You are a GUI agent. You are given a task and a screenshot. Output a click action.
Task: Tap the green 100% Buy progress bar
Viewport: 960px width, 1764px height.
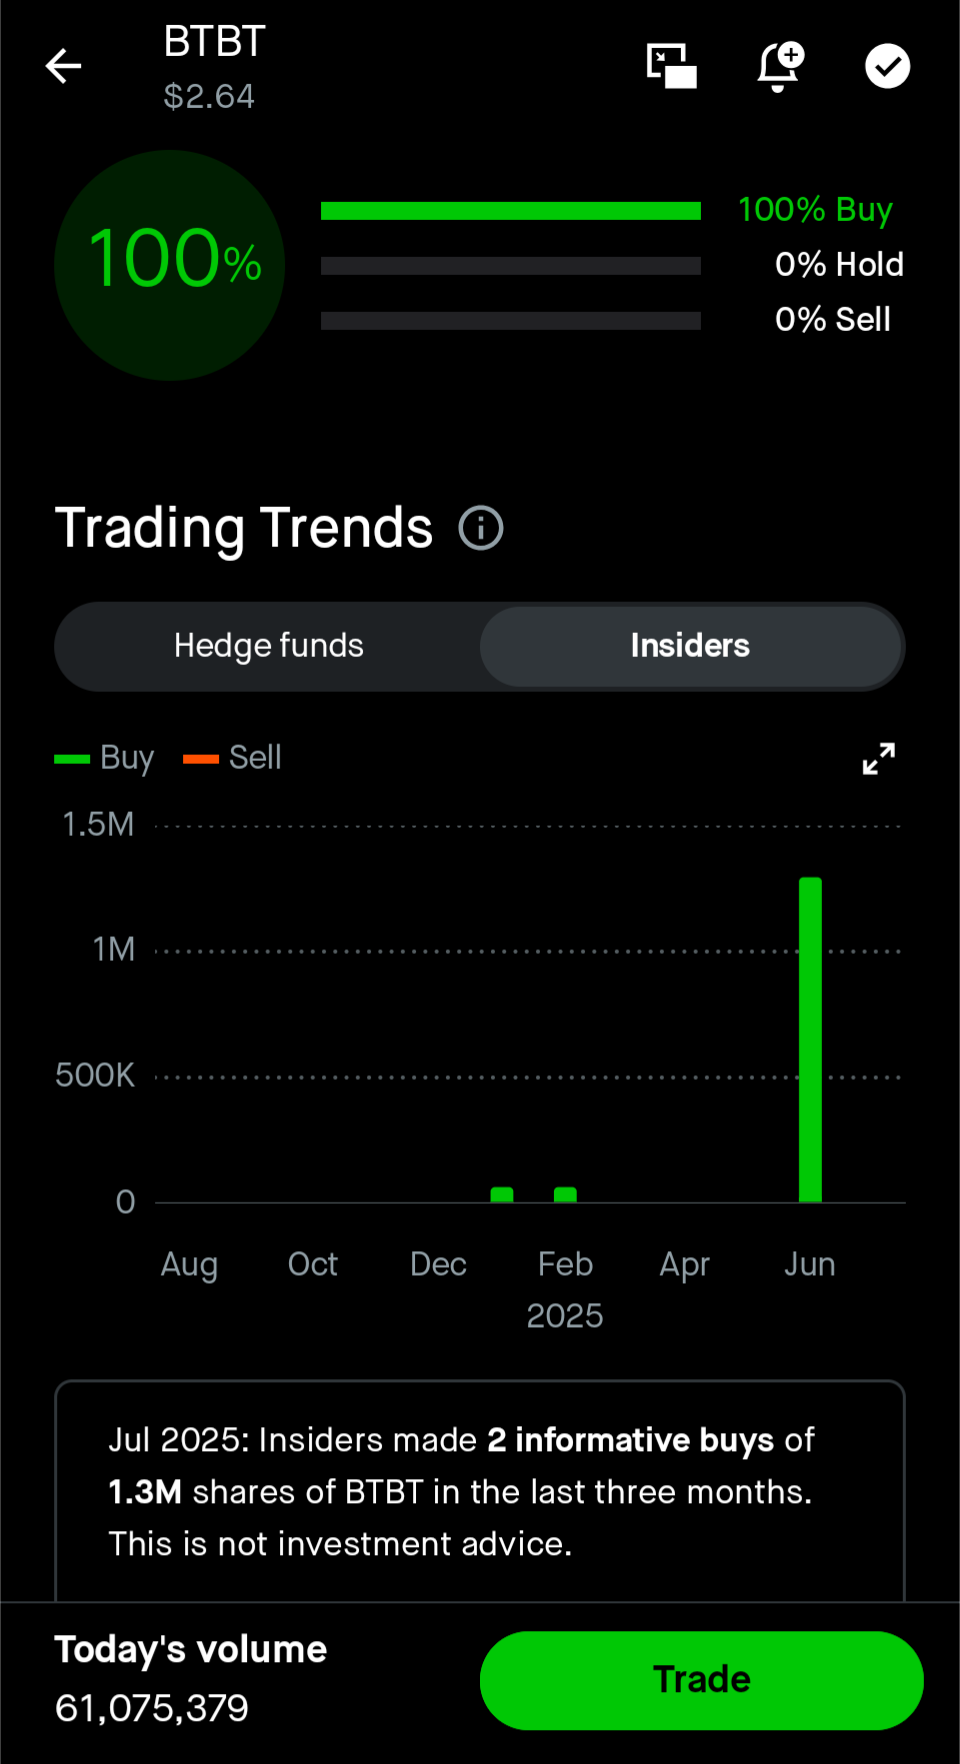pyautogui.click(x=511, y=210)
